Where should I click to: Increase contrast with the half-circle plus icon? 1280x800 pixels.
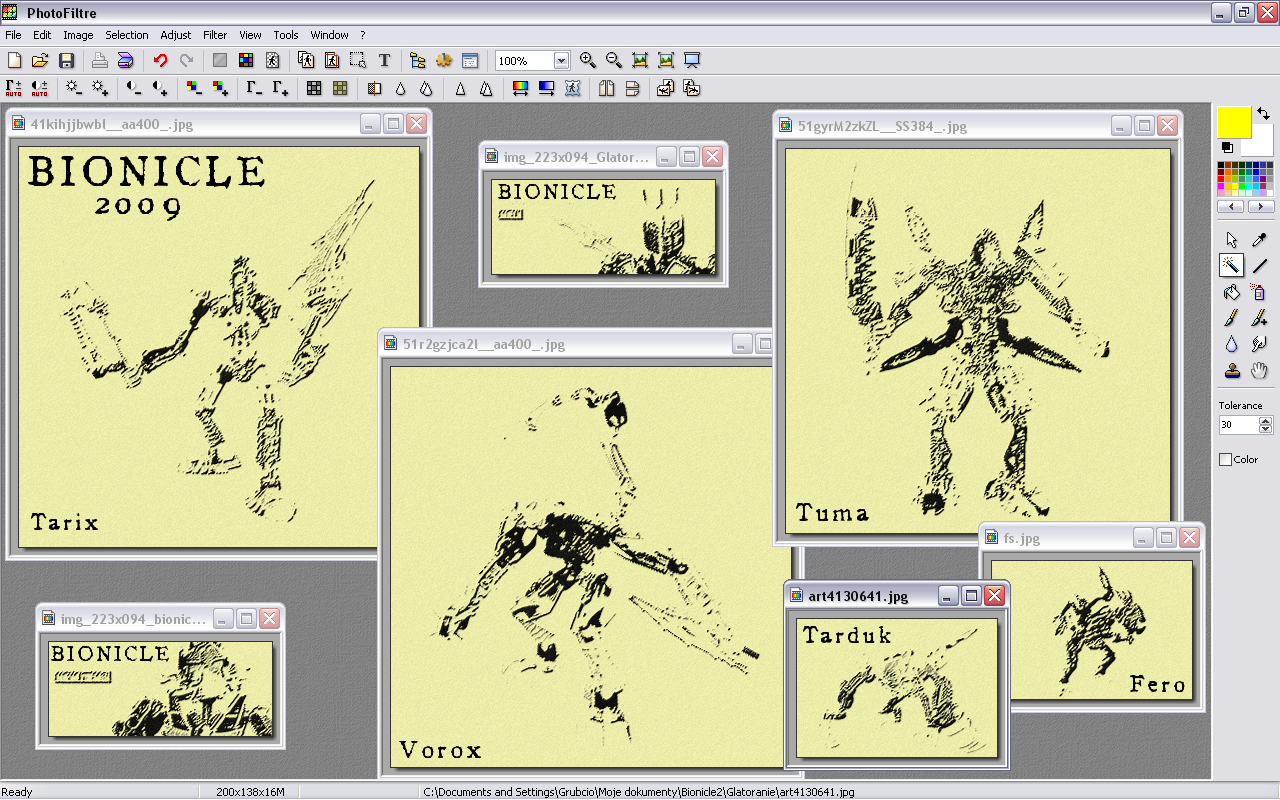coord(160,89)
